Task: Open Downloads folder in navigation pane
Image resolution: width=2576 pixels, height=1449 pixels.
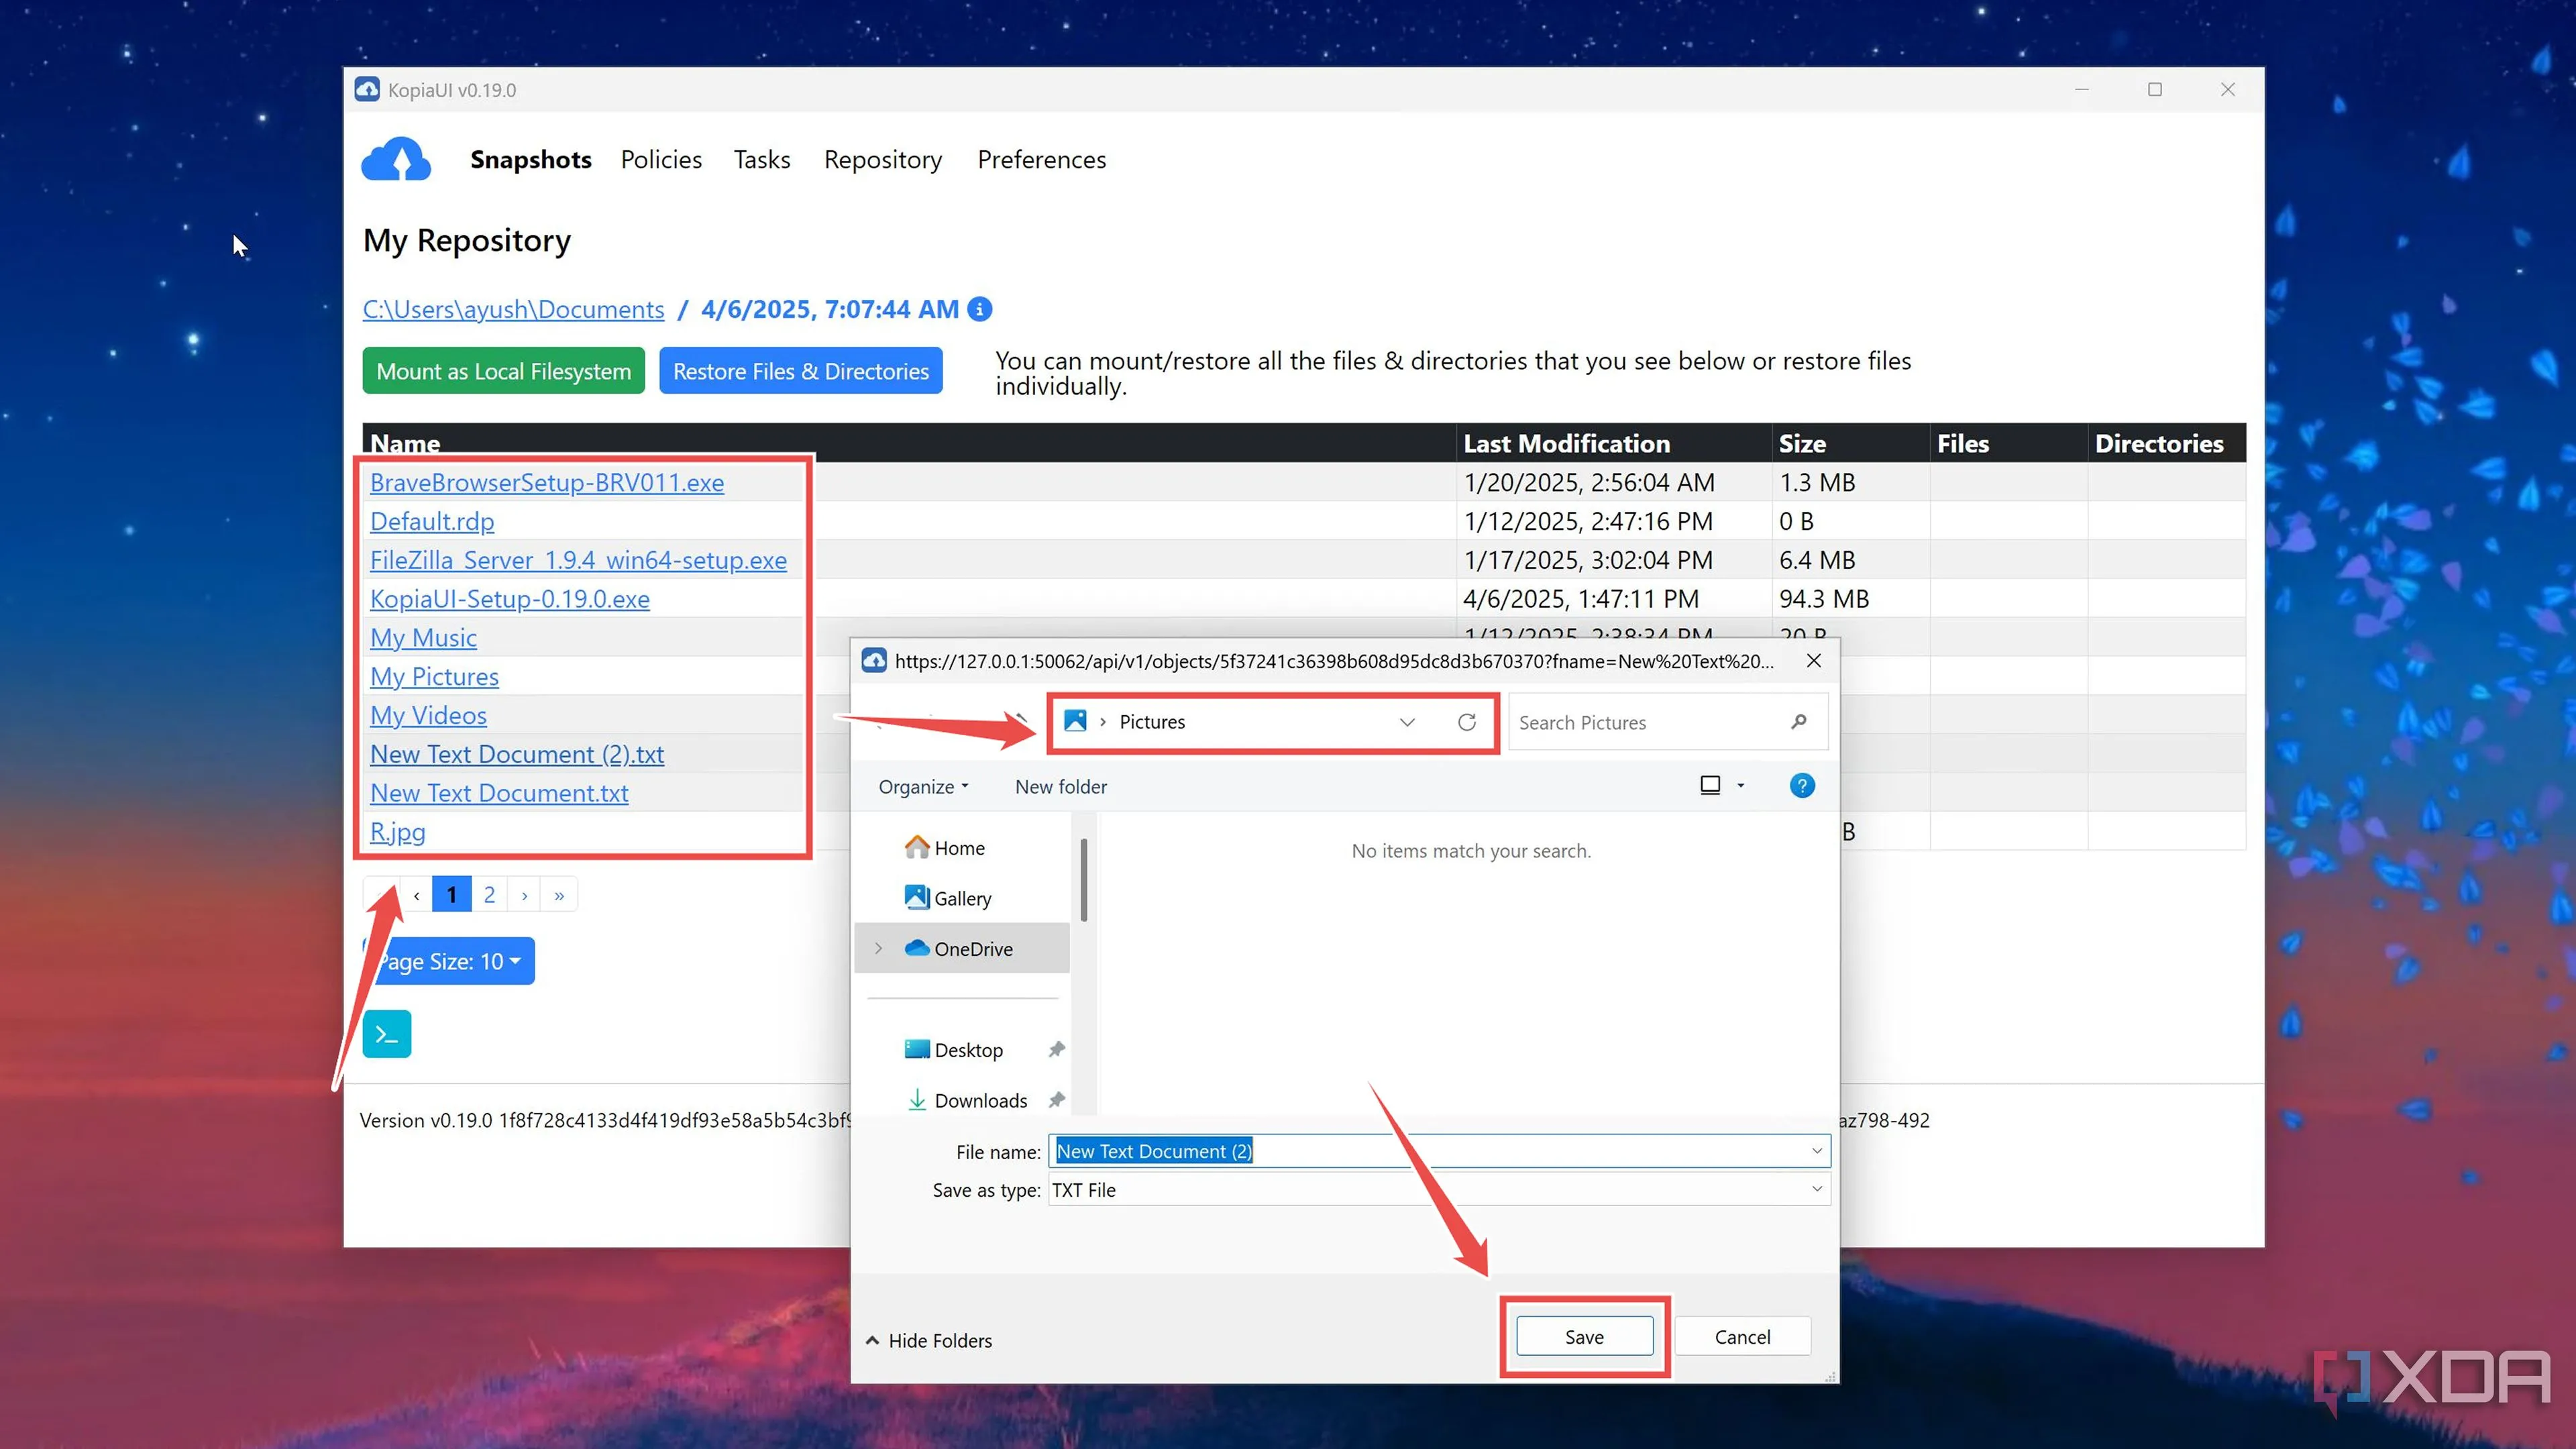Action: pyautogui.click(x=979, y=1101)
